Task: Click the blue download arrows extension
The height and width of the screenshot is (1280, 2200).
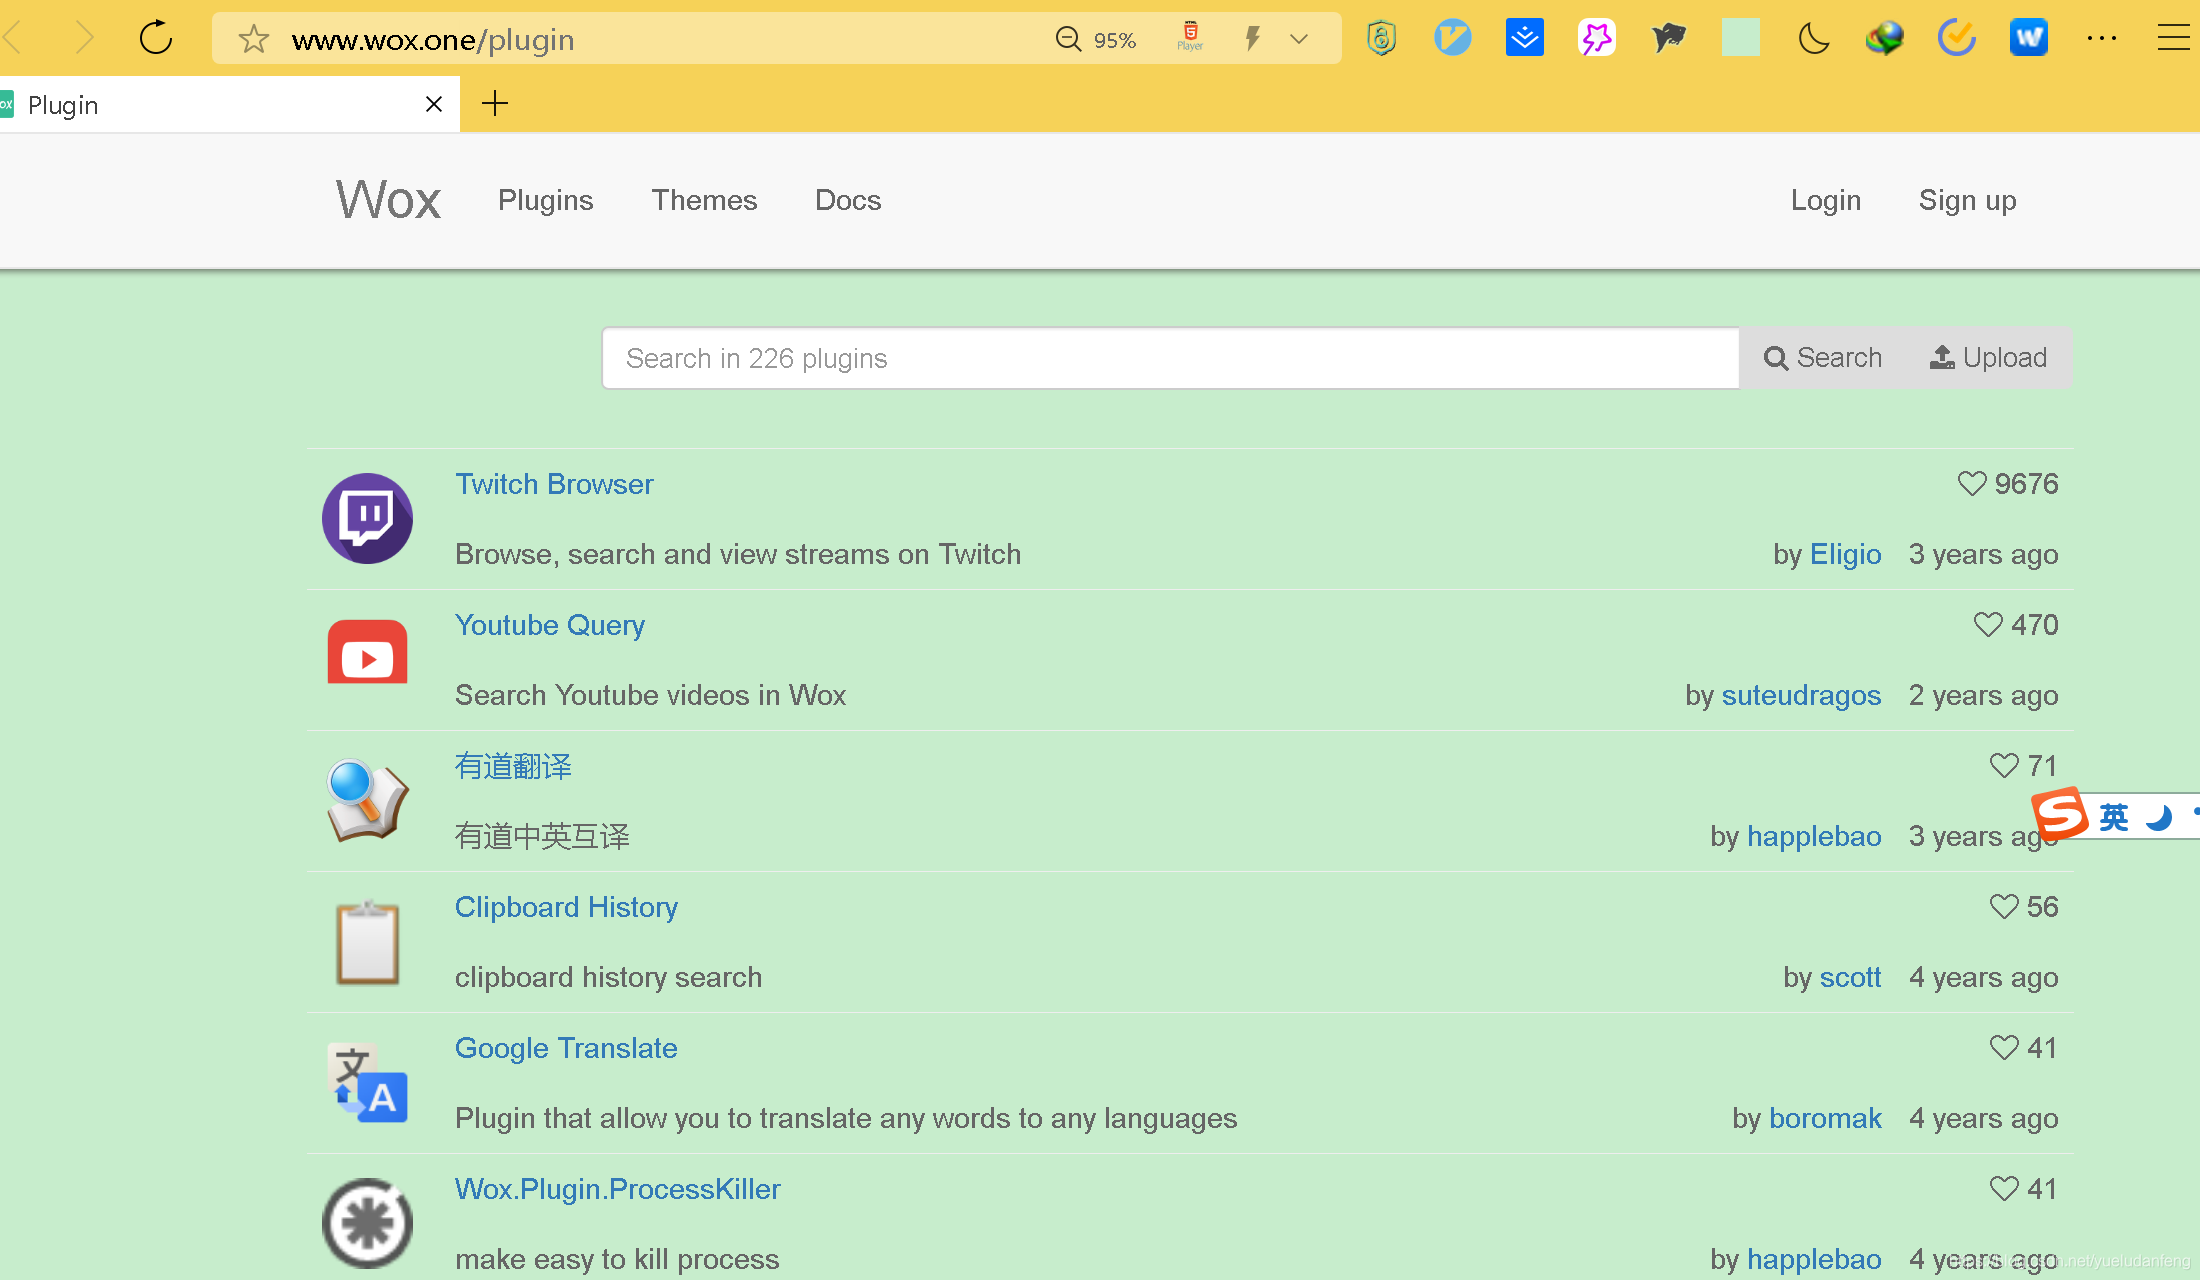Action: coord(1525,38)
